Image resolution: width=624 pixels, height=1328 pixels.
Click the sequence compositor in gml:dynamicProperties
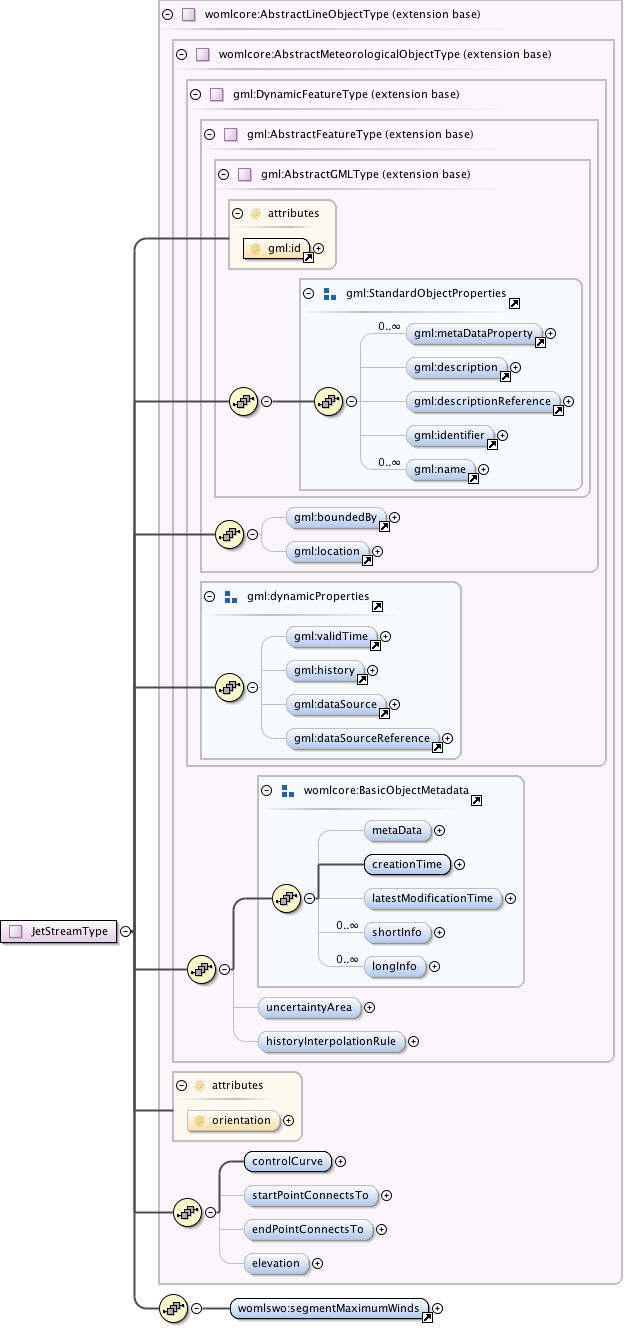point(230,688)
